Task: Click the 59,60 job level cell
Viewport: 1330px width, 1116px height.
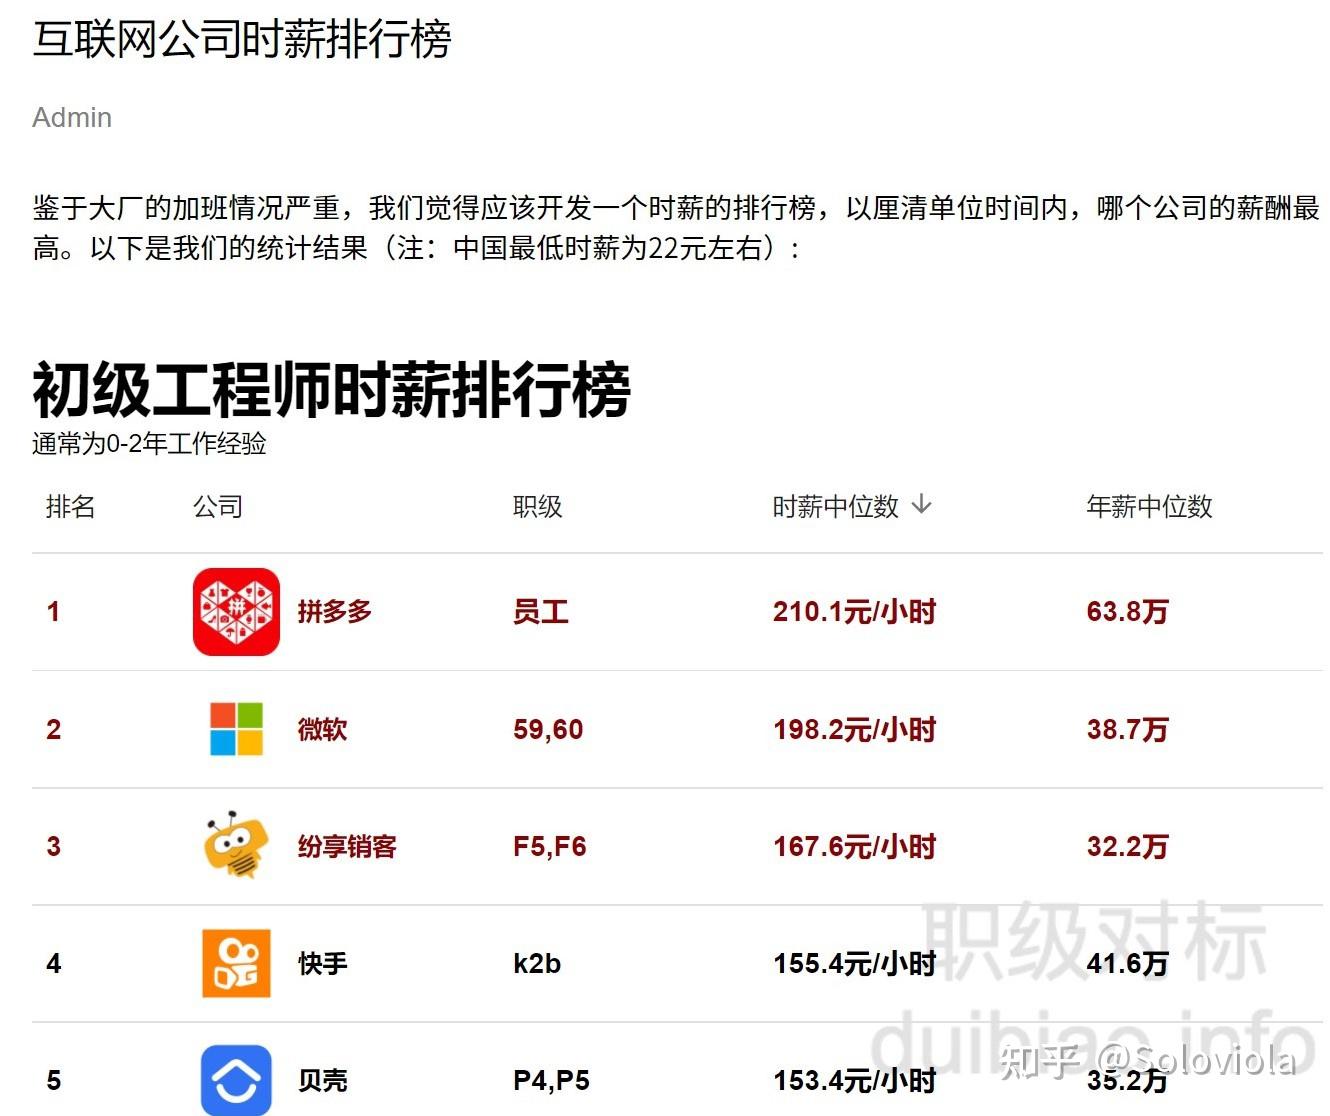Action: 548,729
